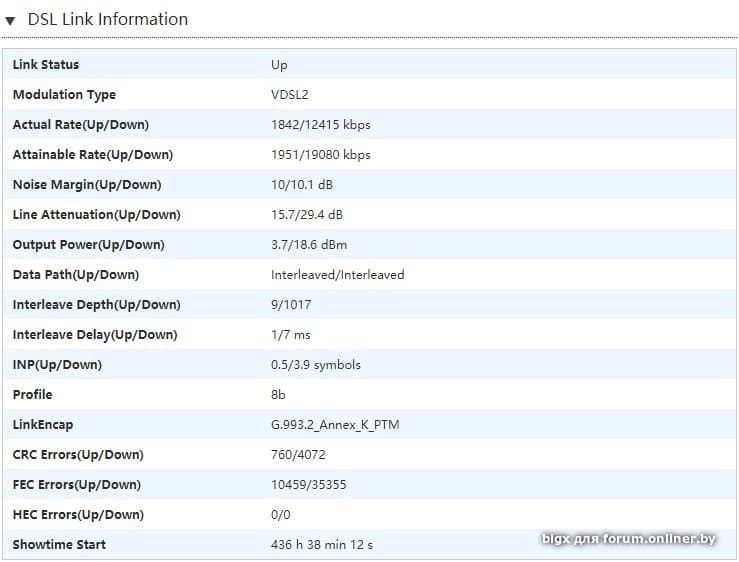Image resolution: width=739 pixels, height=562 pixels.
Task: Select the HEC Errors value 0/0
Action: tap(281, 515)
